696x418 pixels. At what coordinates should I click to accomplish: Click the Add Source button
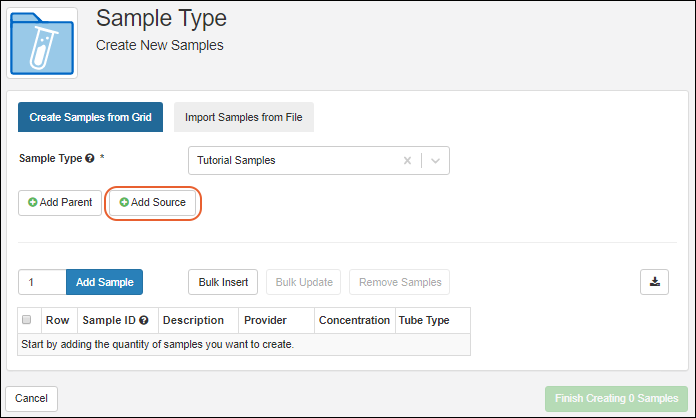coord(153,202)
